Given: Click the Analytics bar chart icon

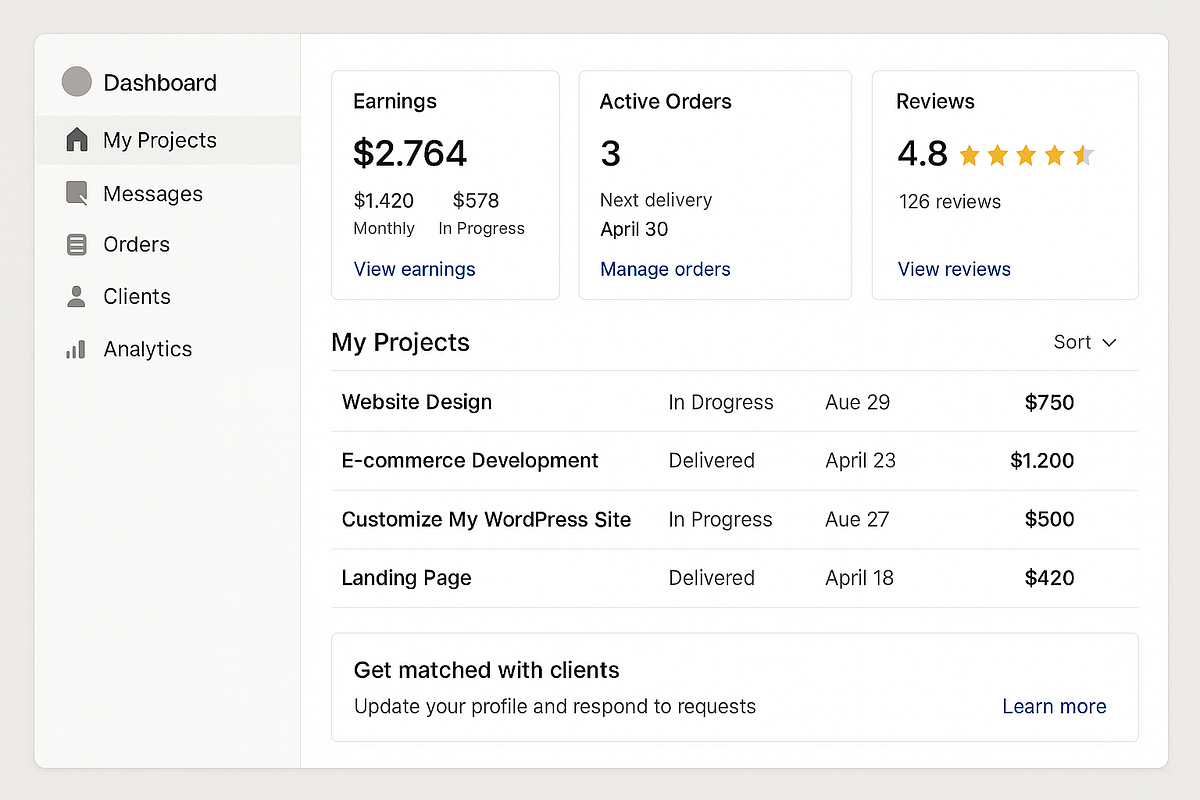Looking at the screenshot, I should coord(76,349).
